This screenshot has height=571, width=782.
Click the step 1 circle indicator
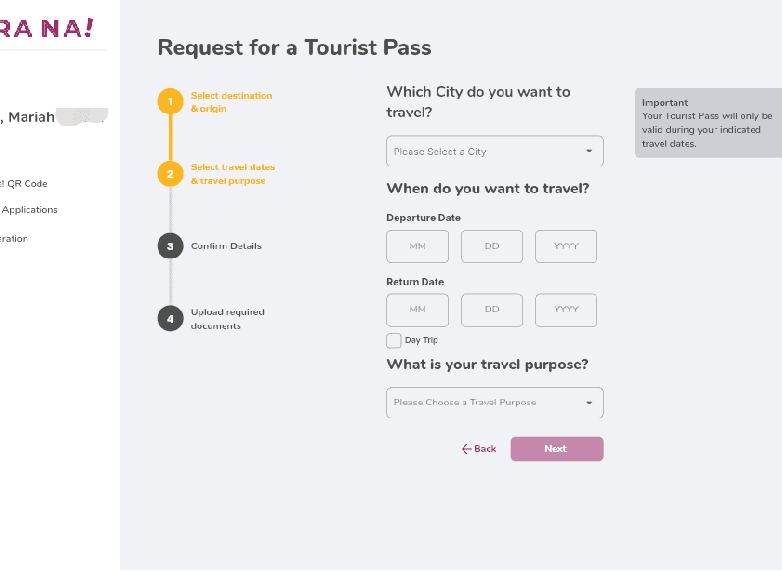[x=171, y=102]
